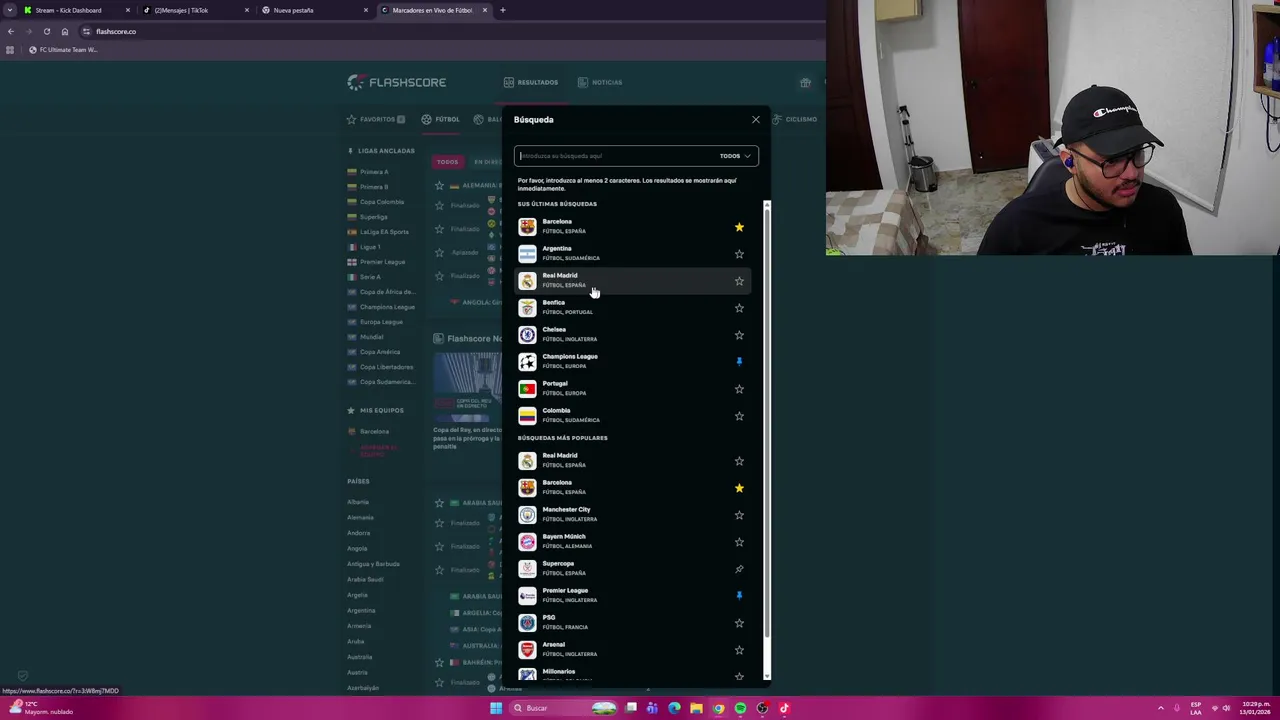Close the Búsqueda search dialog
This screenshot has width=1280, height=720.
coord(756,120)
